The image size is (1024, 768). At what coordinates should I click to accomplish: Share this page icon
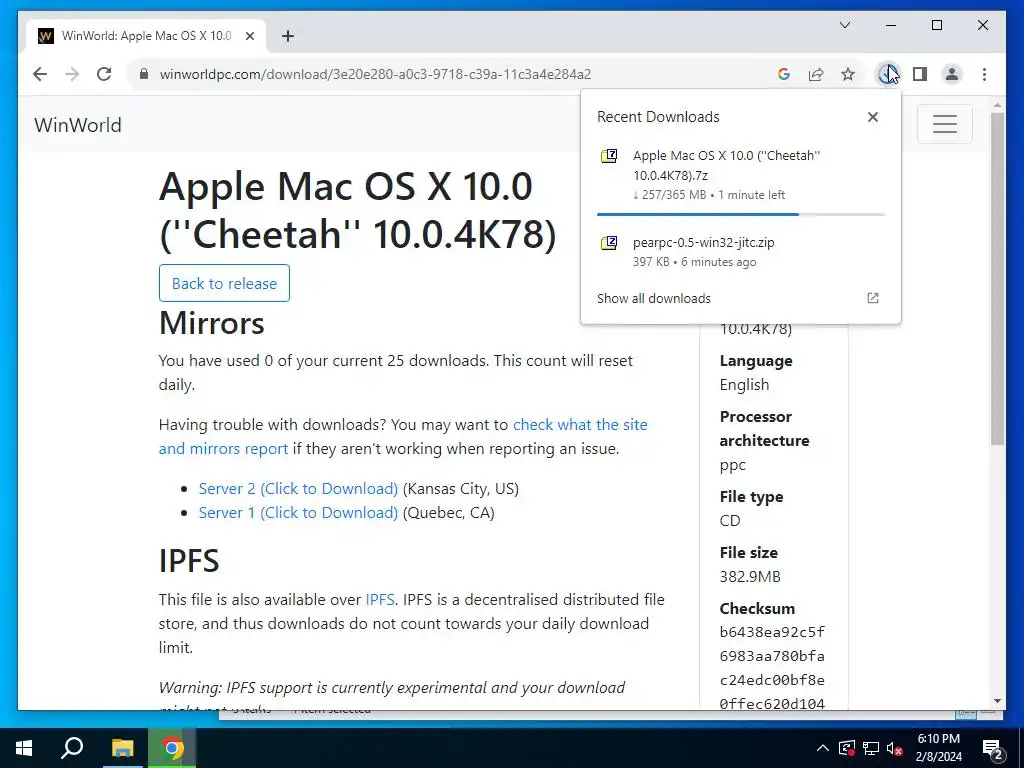pyautogui.click(x=816, y=74)
